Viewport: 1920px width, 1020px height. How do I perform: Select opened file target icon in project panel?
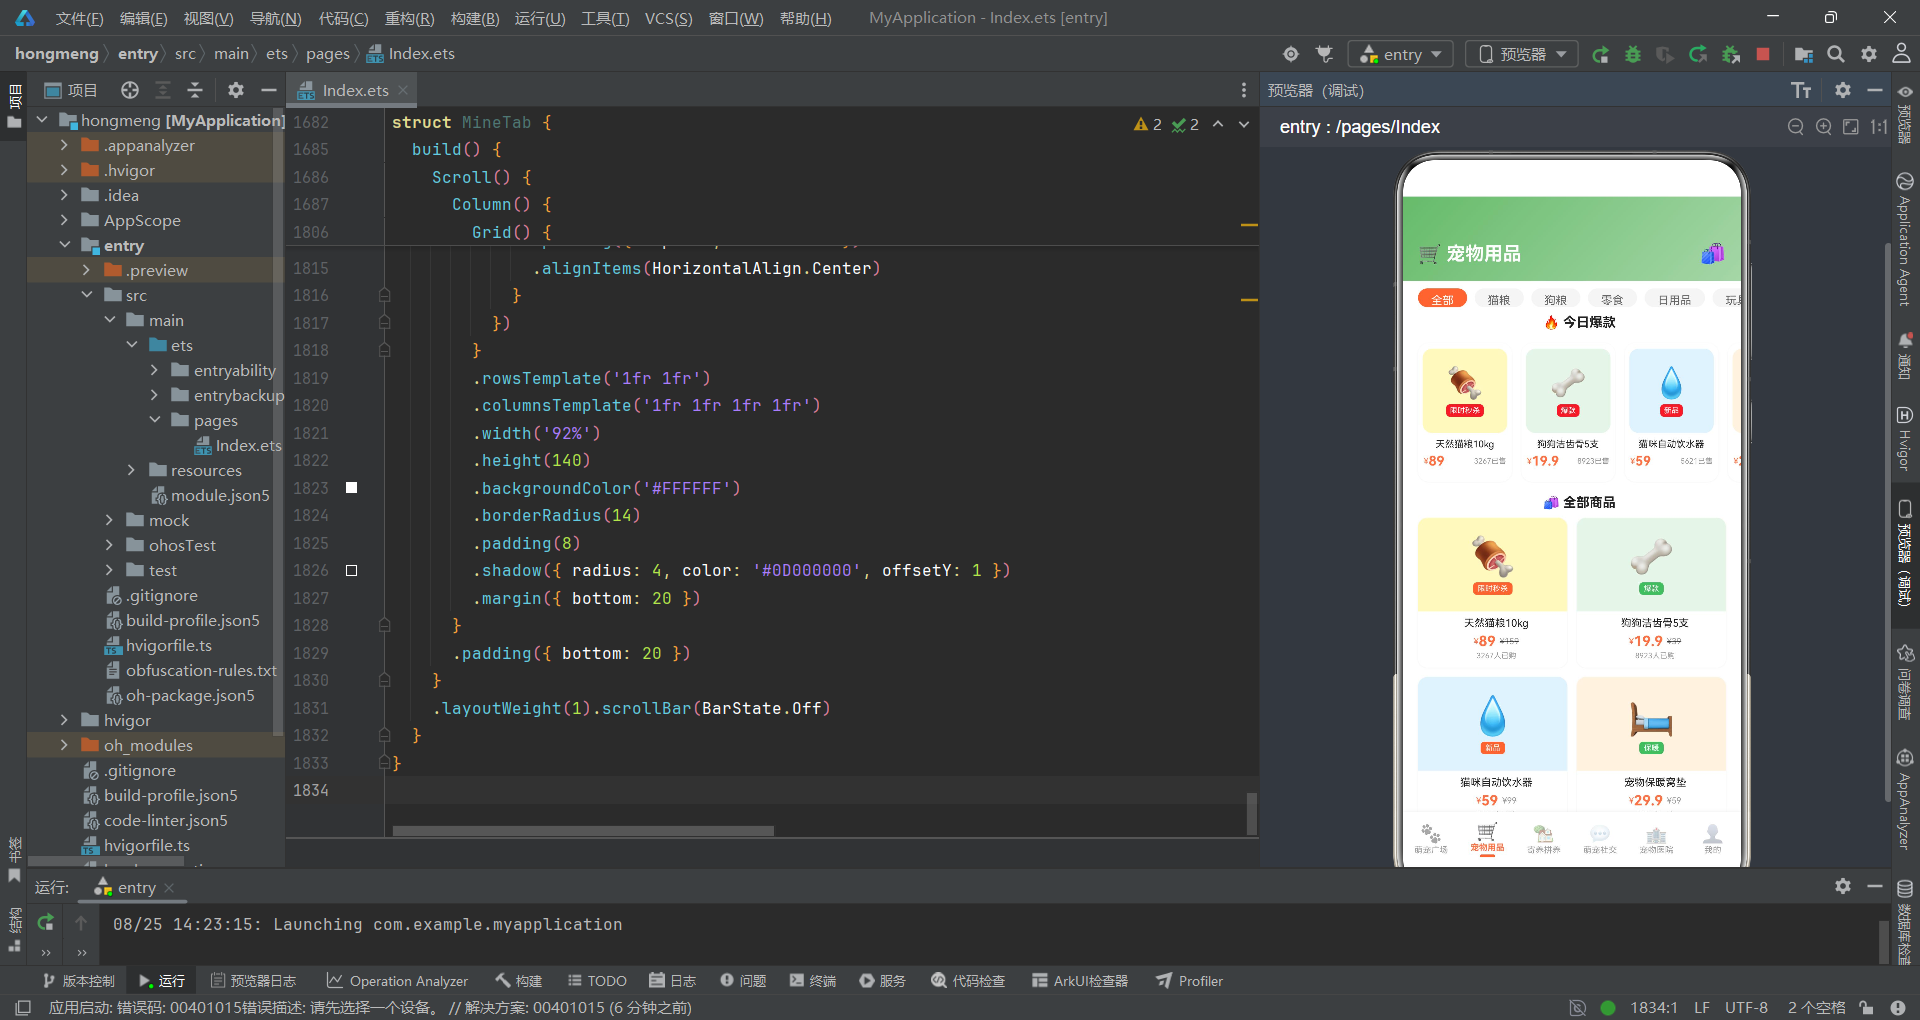pos(130,90)
